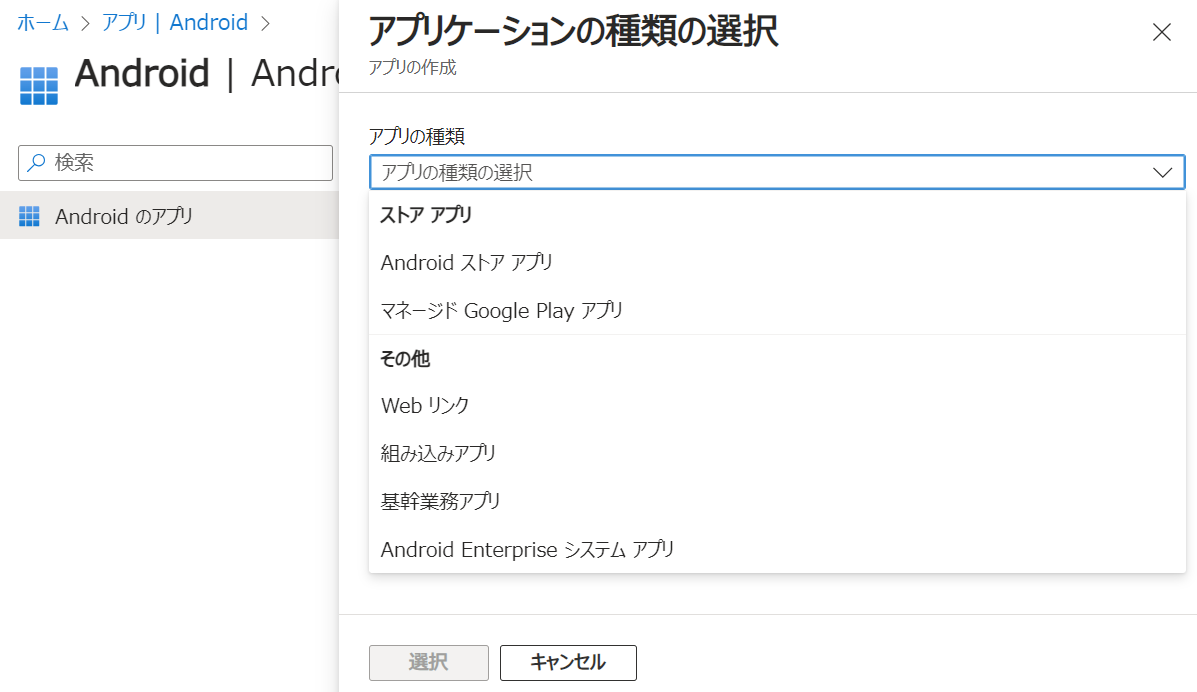Click the 選択 button
The height and width of the screenshot is (692, 1197).
[428, 662]
